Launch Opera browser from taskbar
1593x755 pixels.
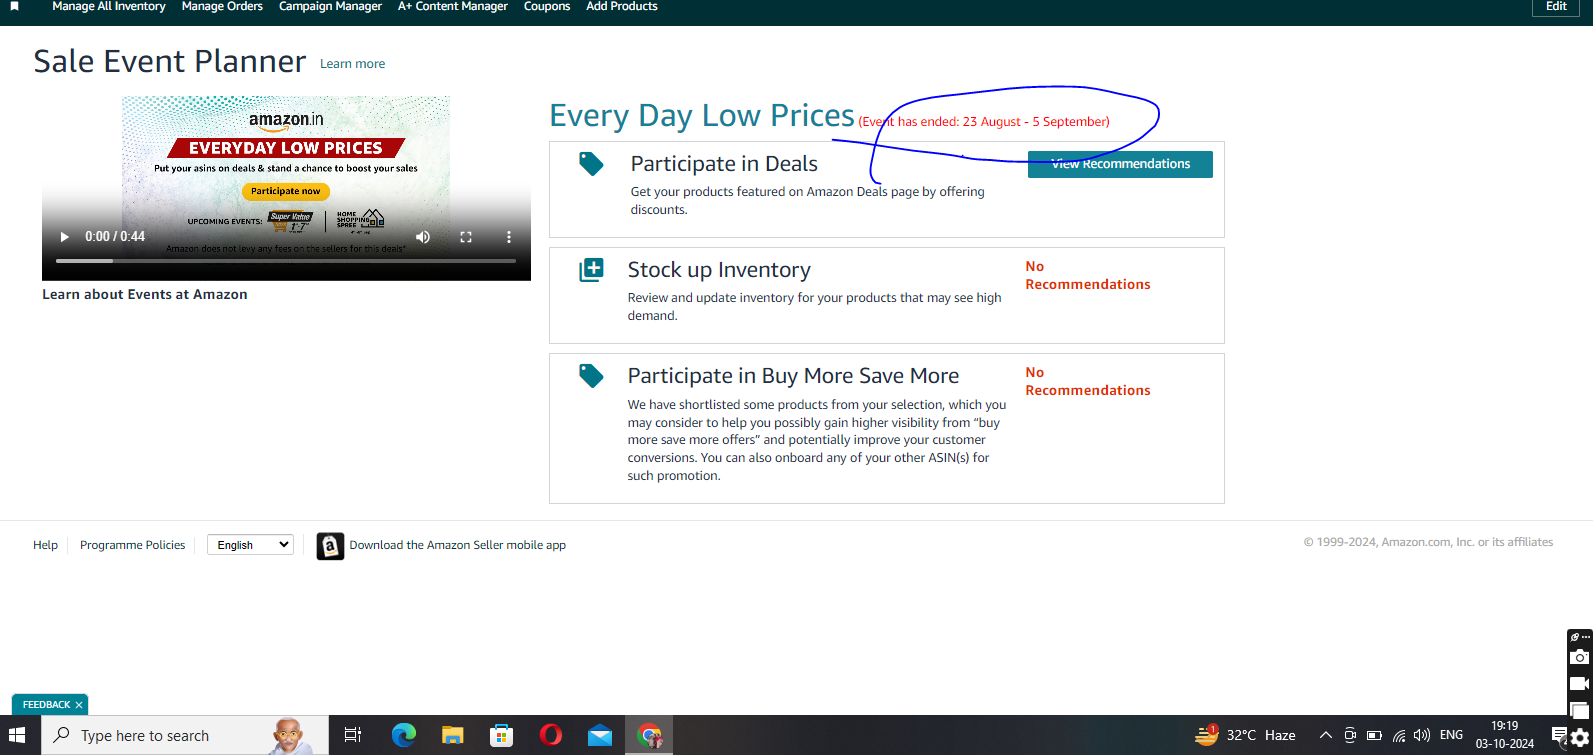click(550, 735)
